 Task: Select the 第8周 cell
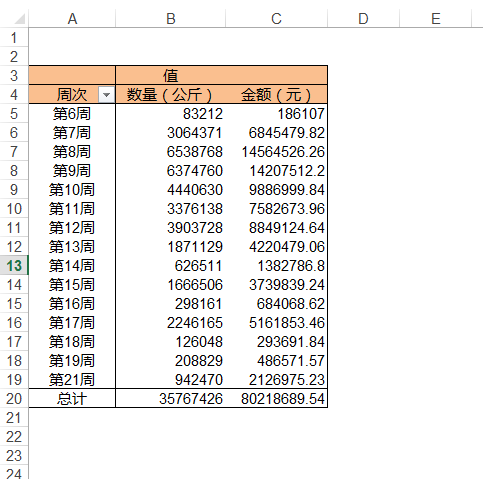(x=72, y=152)
